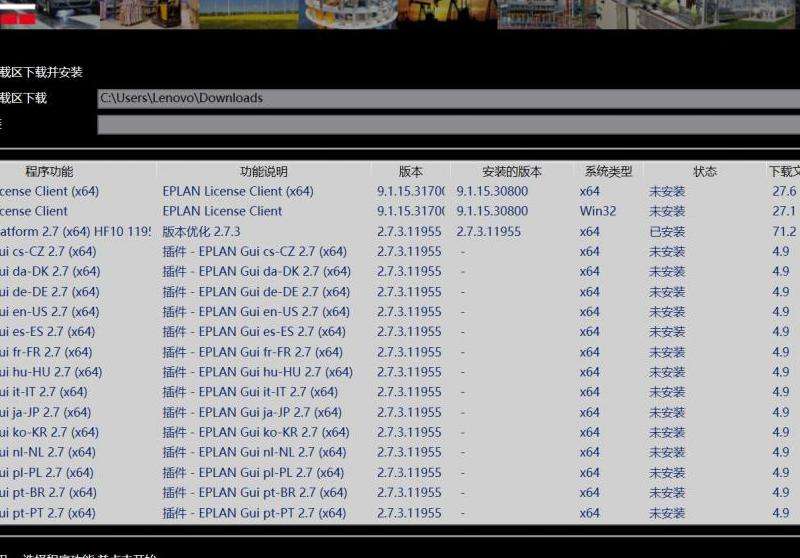Click the 系统类型 column header
The image size is (800, 558).
608,171
